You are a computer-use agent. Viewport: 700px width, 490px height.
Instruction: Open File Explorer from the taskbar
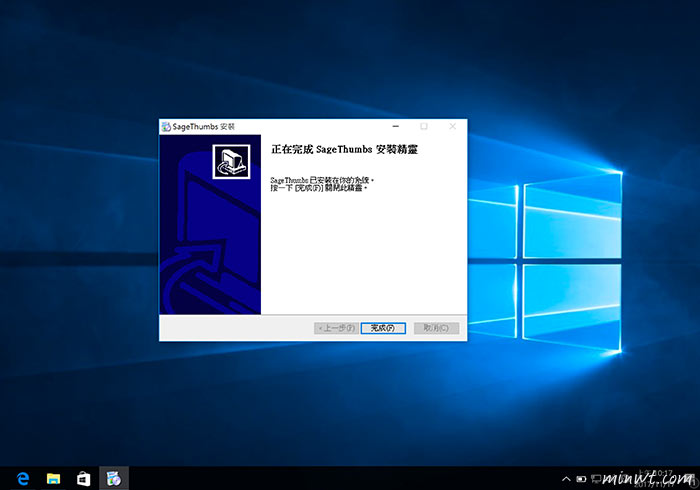(x=53, y=479)
